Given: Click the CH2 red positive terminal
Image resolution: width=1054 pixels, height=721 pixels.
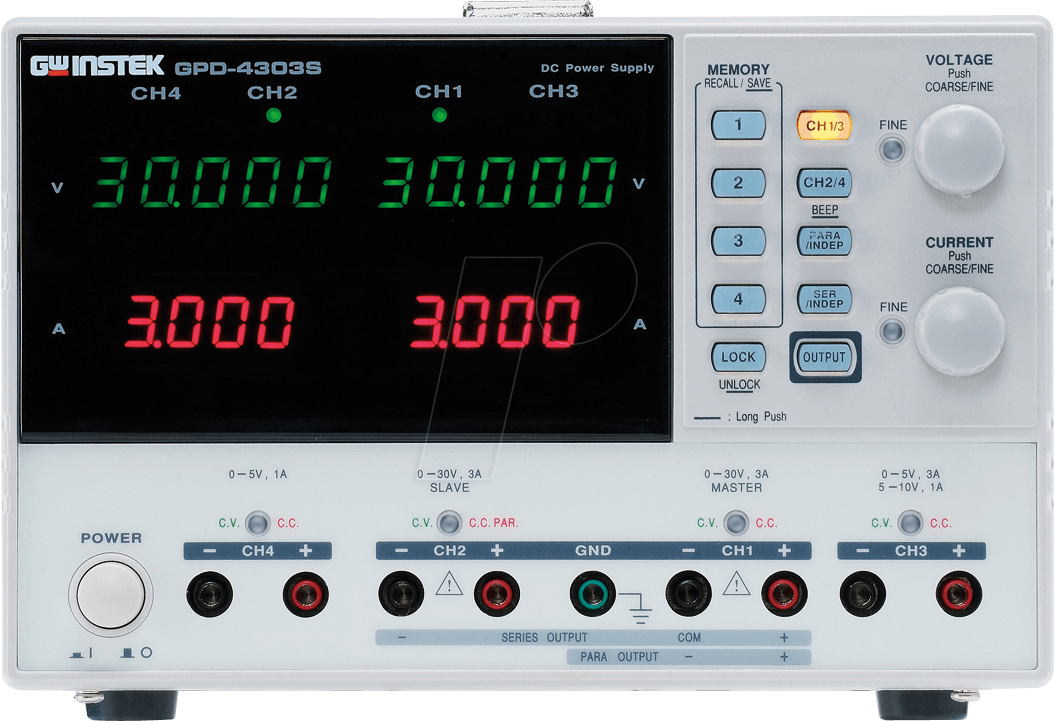Looking at the screenshot, I should [x=497, y=595].
